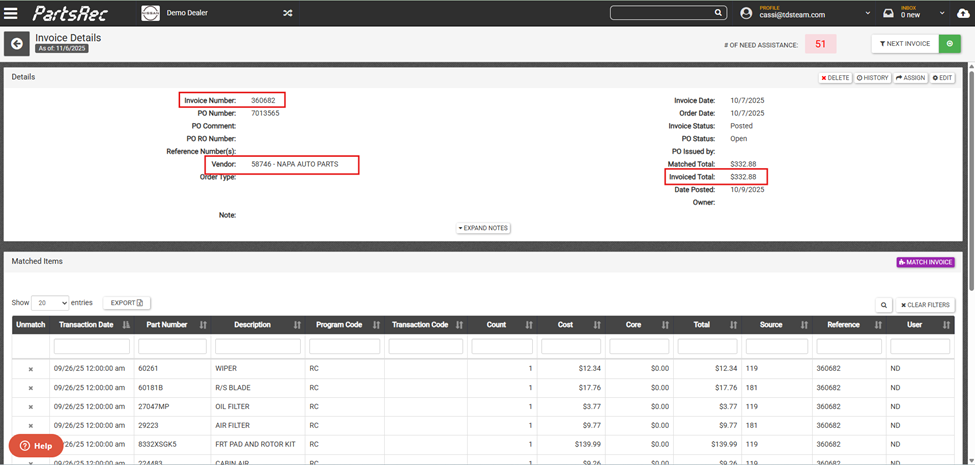Screen dimensions: 975x465
Task: Expand the inbox dropdown chevron
Action: (942, 13)
